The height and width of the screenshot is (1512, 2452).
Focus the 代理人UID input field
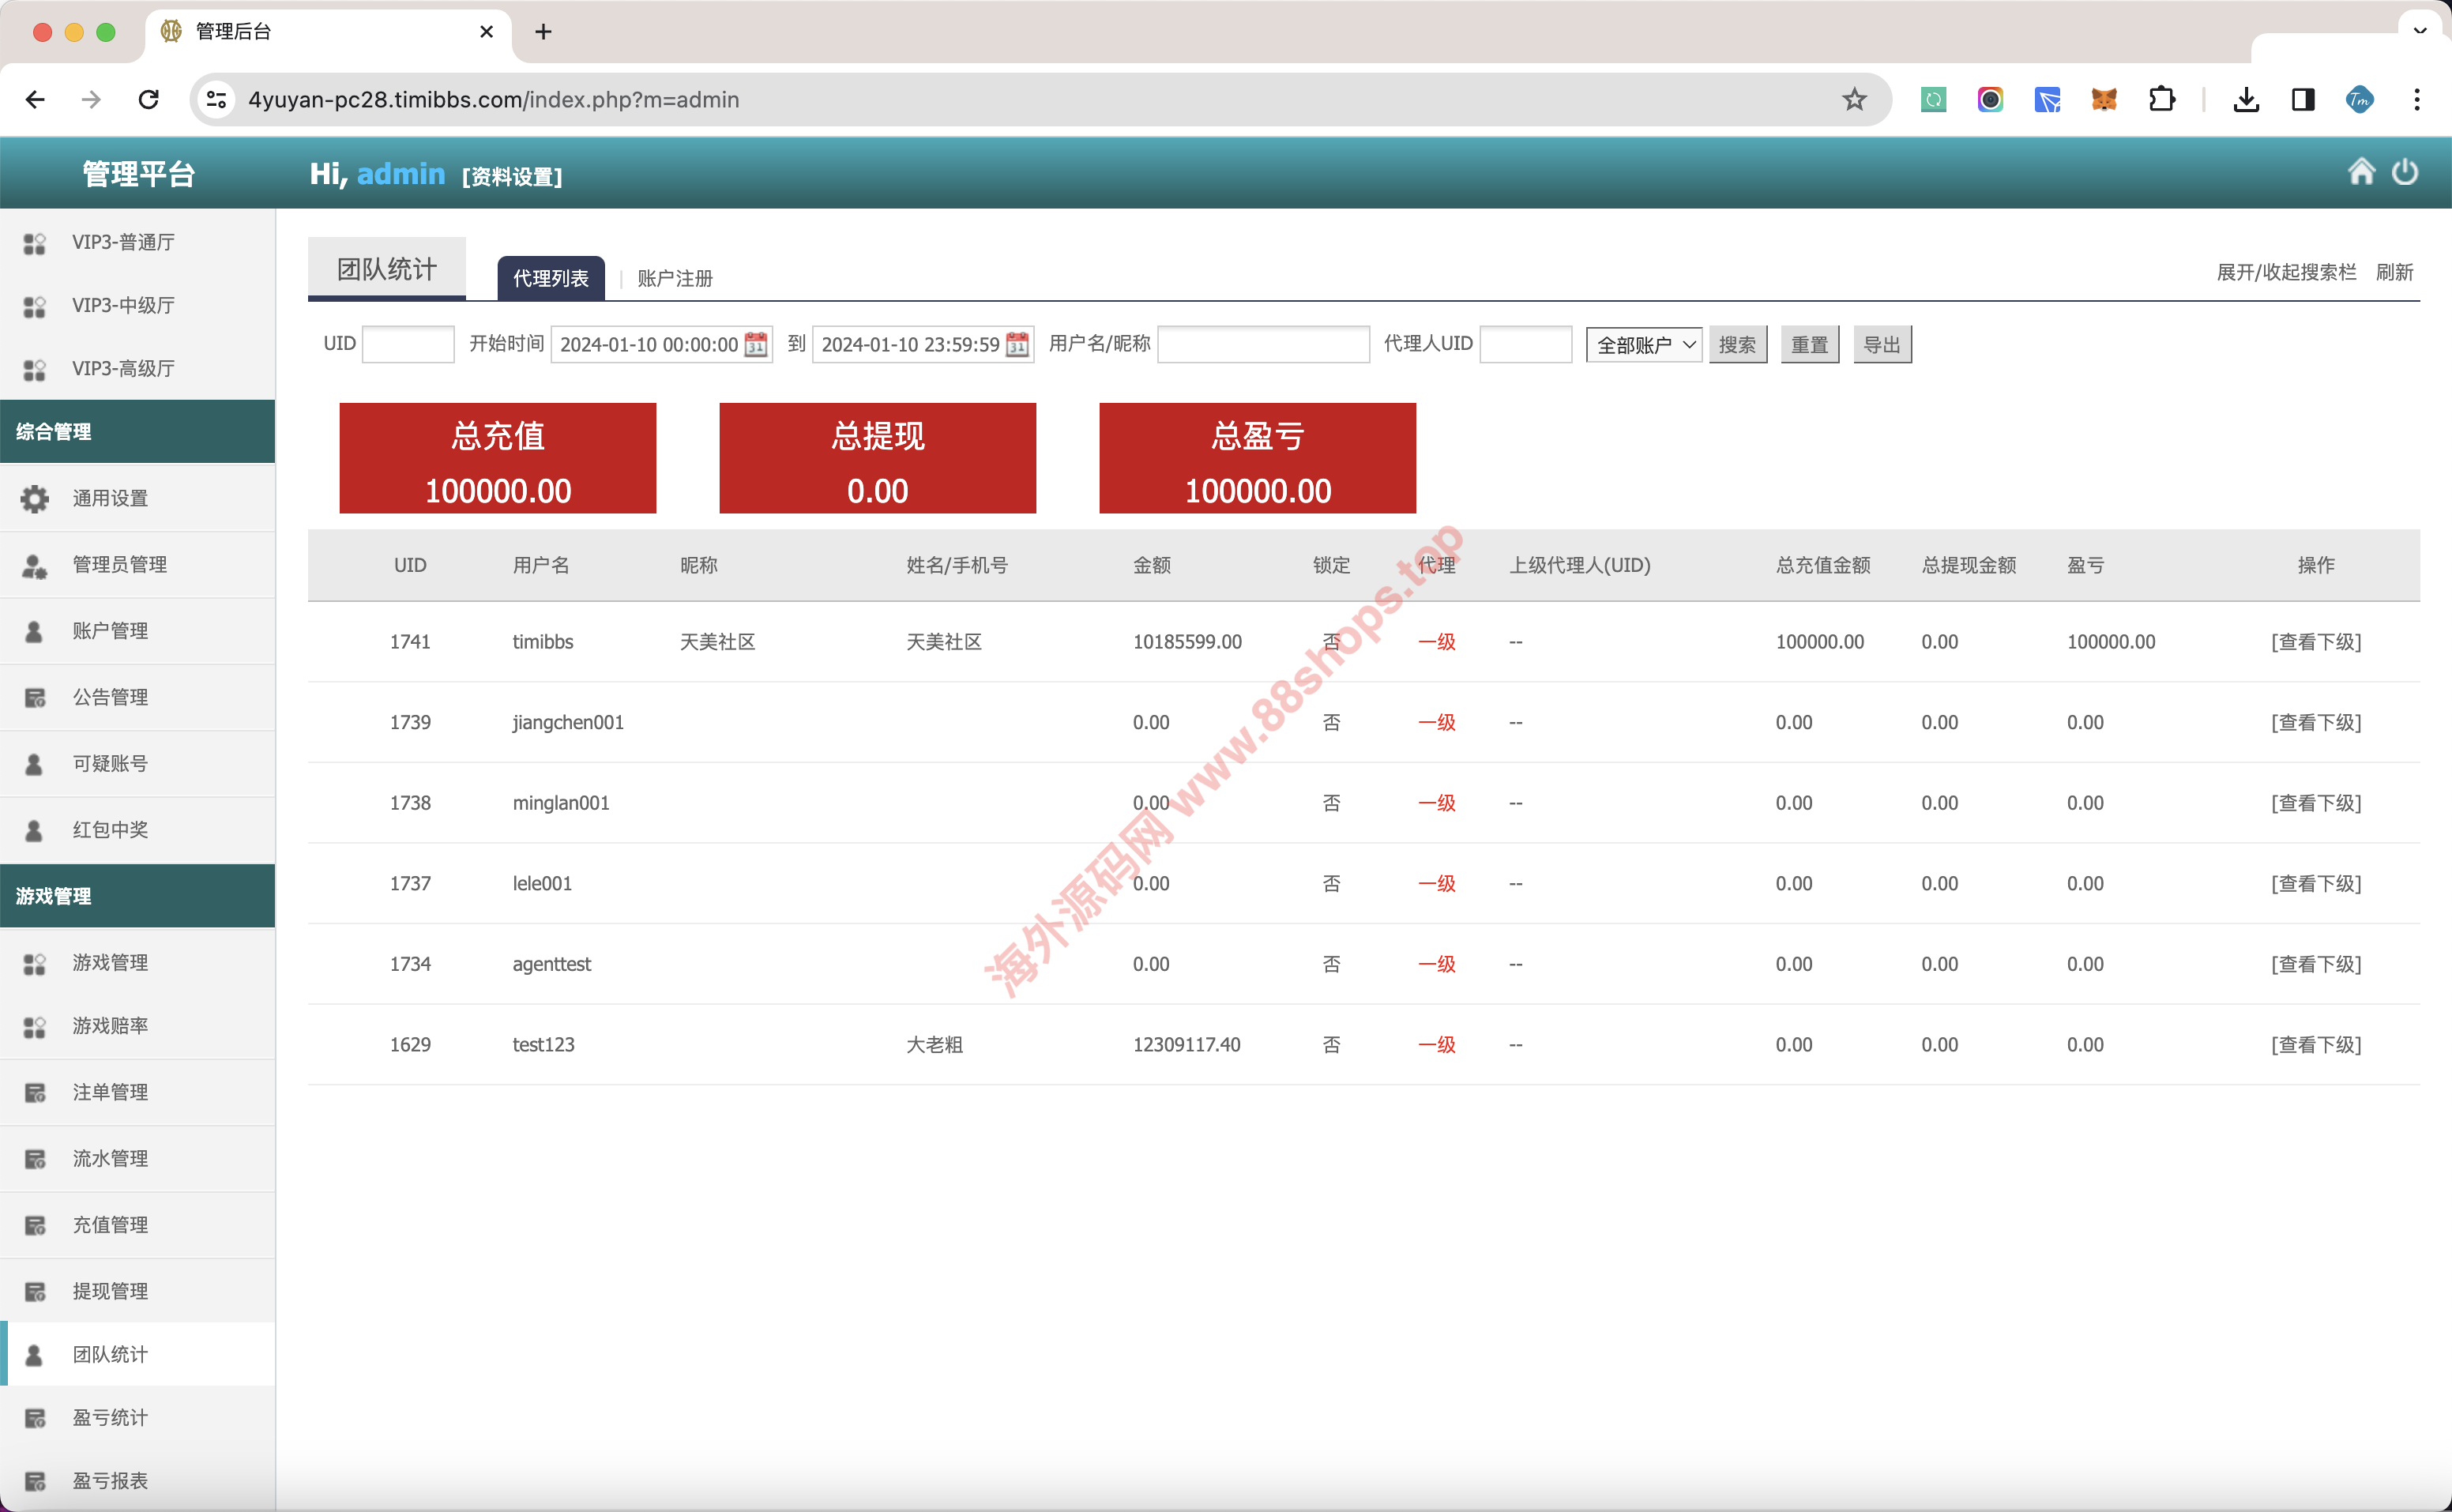[x=1525, y=344]
